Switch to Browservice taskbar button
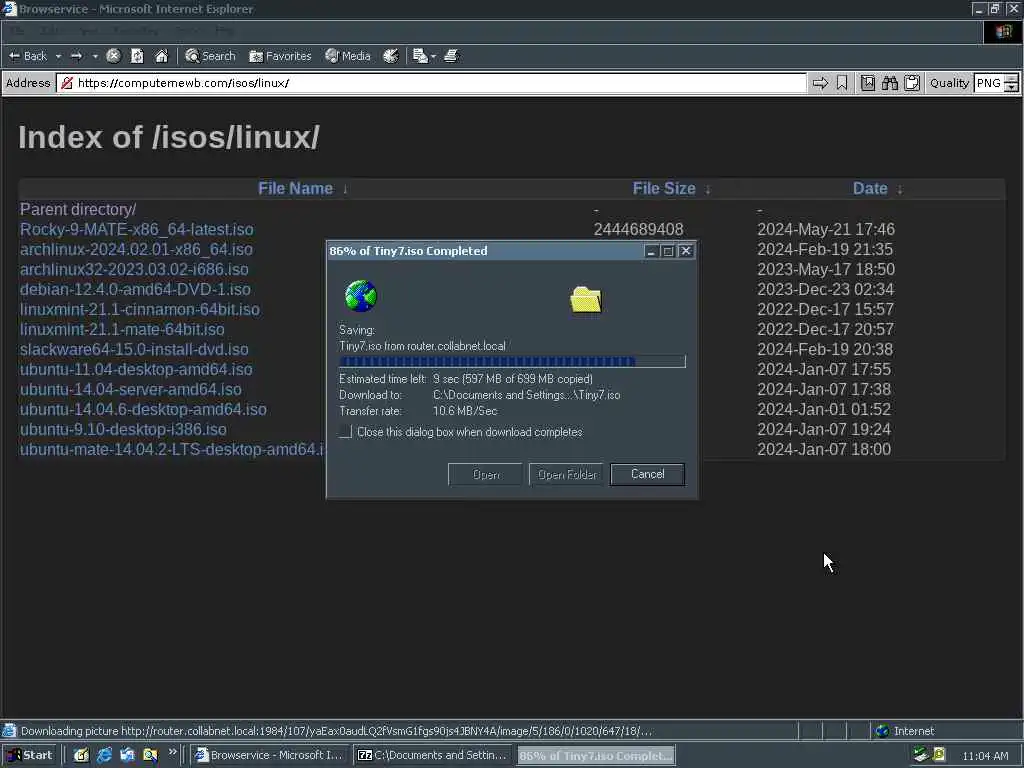Image resolution: width=1024 pixels, height=768 pixels. (269, 755)
